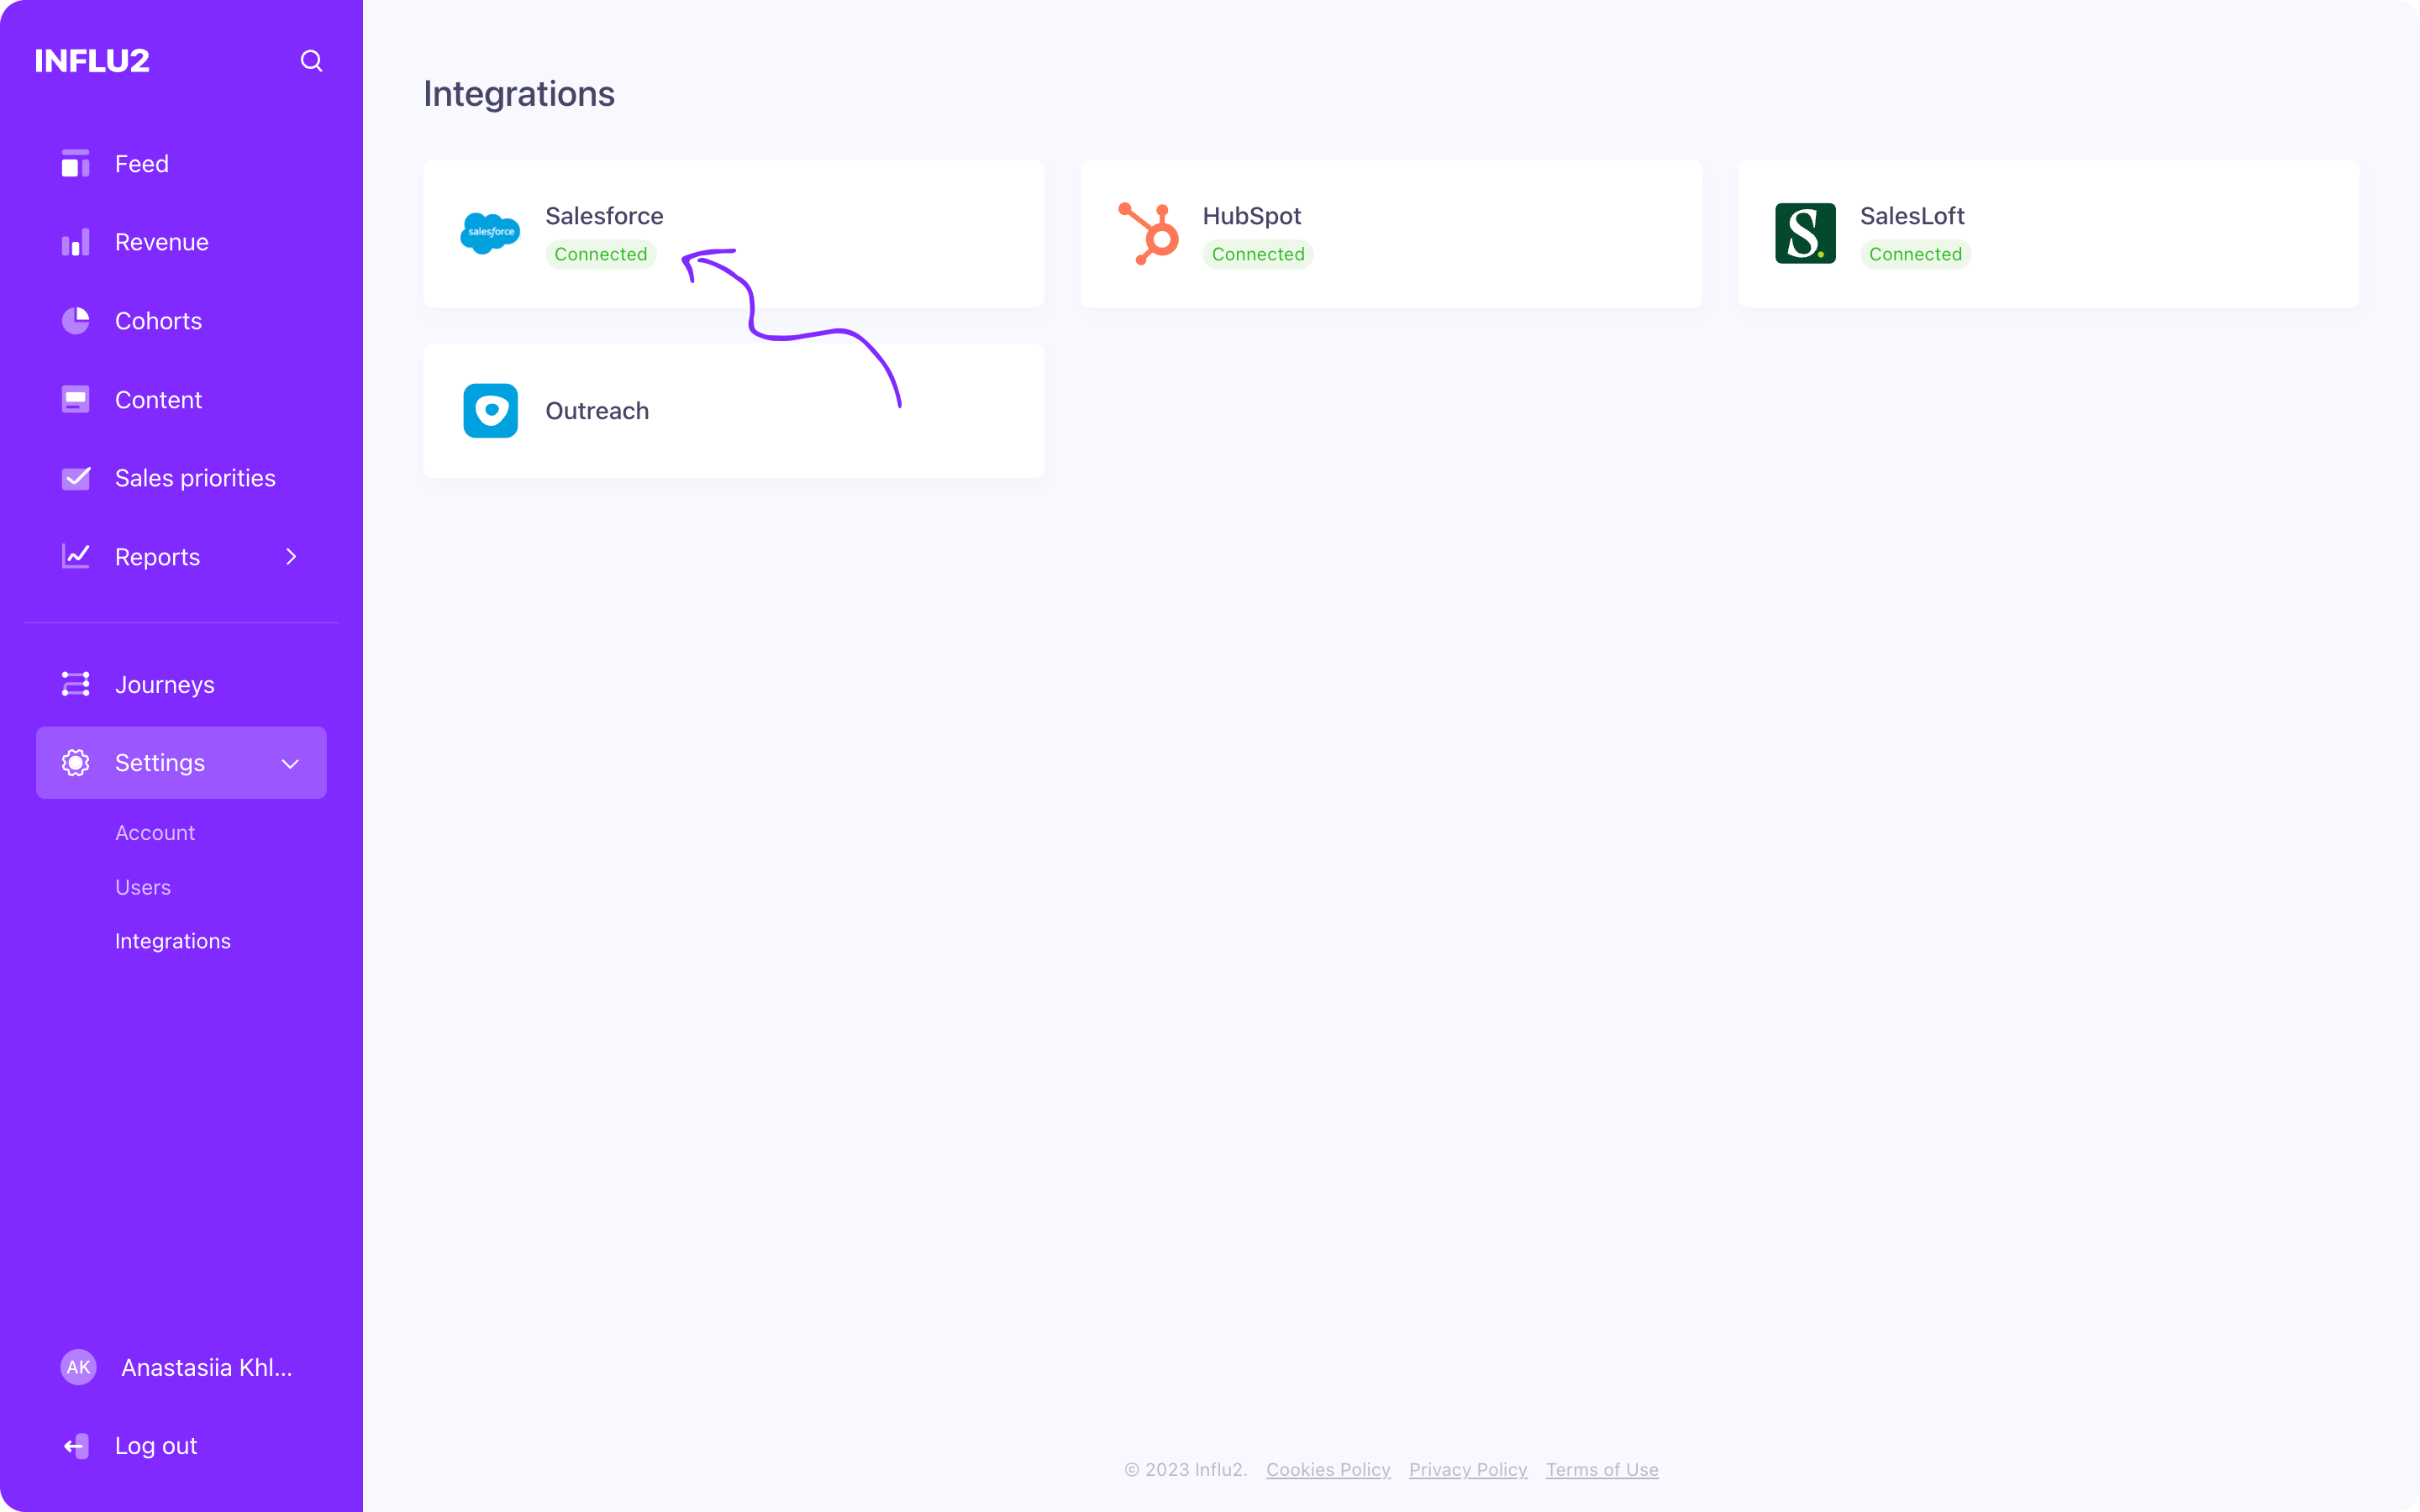Switch to the Users settings page
This screenshot has width=2420, height=1512.
click(x=142, y=887)
